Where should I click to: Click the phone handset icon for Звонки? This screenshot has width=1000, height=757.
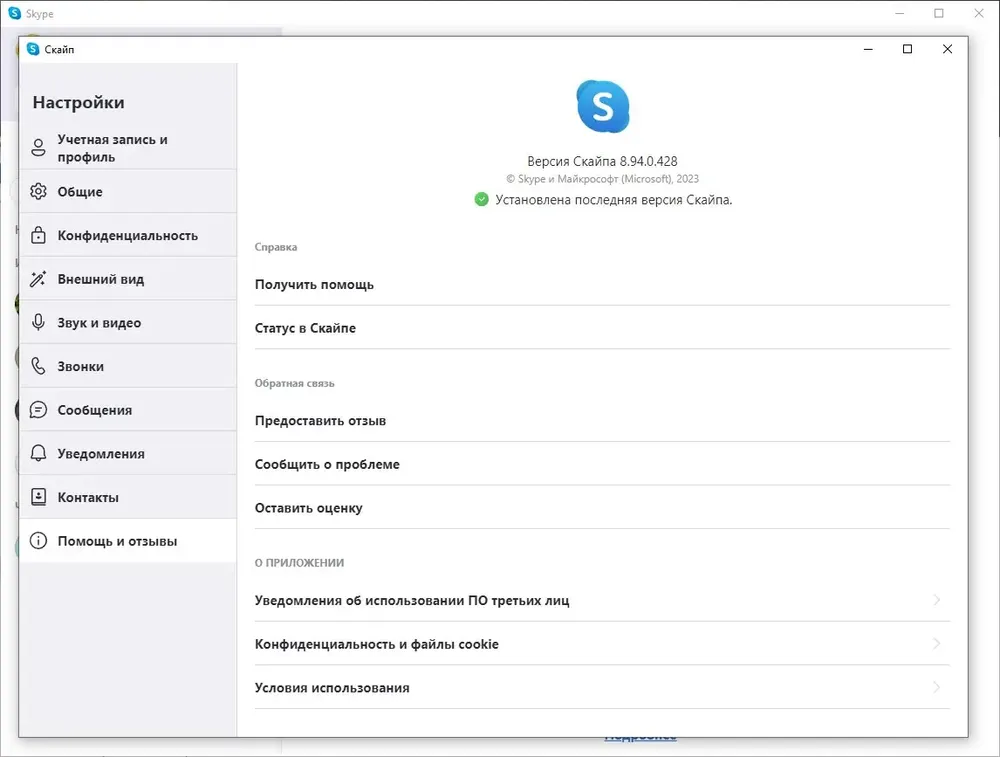pos(38,366)
